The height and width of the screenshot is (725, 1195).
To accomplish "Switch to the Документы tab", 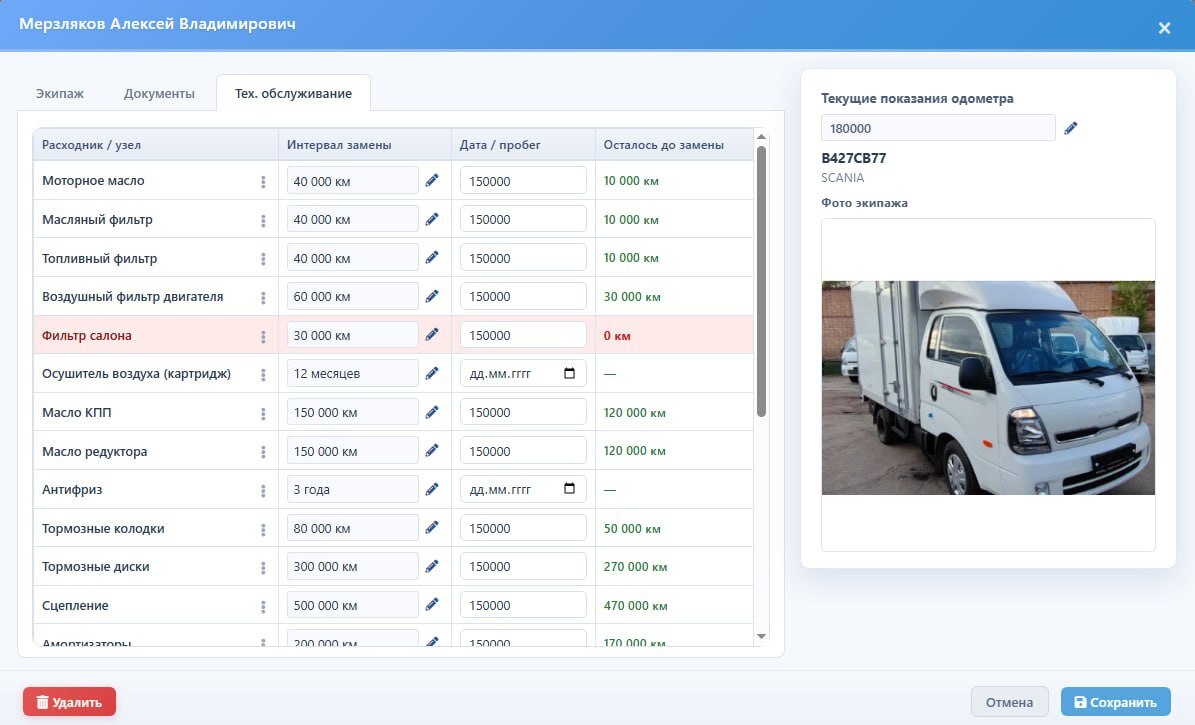I will 159,94.
